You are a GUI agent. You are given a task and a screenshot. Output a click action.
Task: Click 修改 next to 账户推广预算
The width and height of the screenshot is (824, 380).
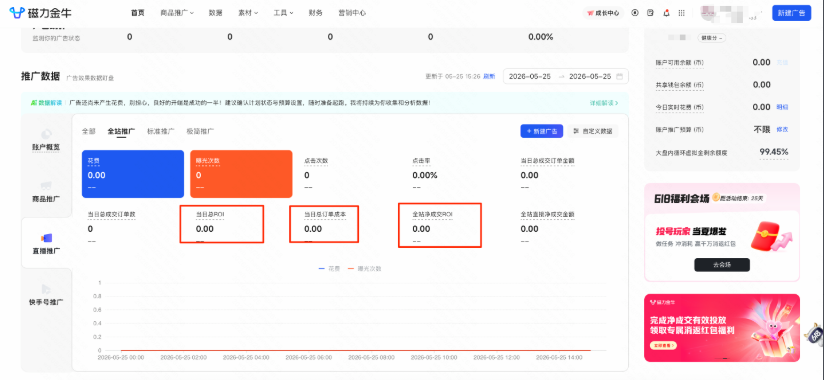(782, 129)
